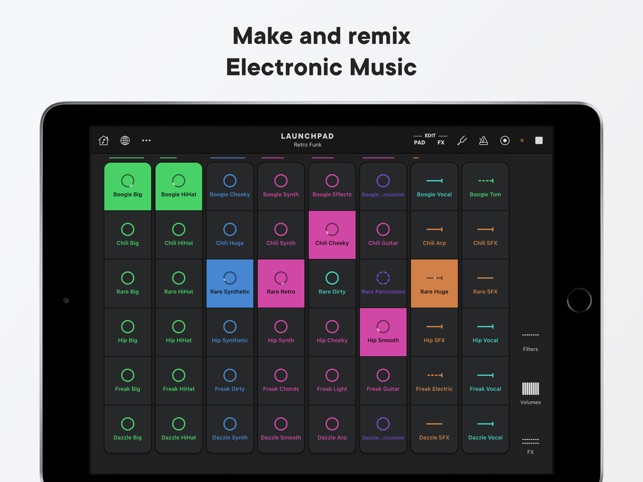Trigger the Boogie Tom pad
Image resolution: width=643 pixels, height=482 pixels.
pos(486,187)
